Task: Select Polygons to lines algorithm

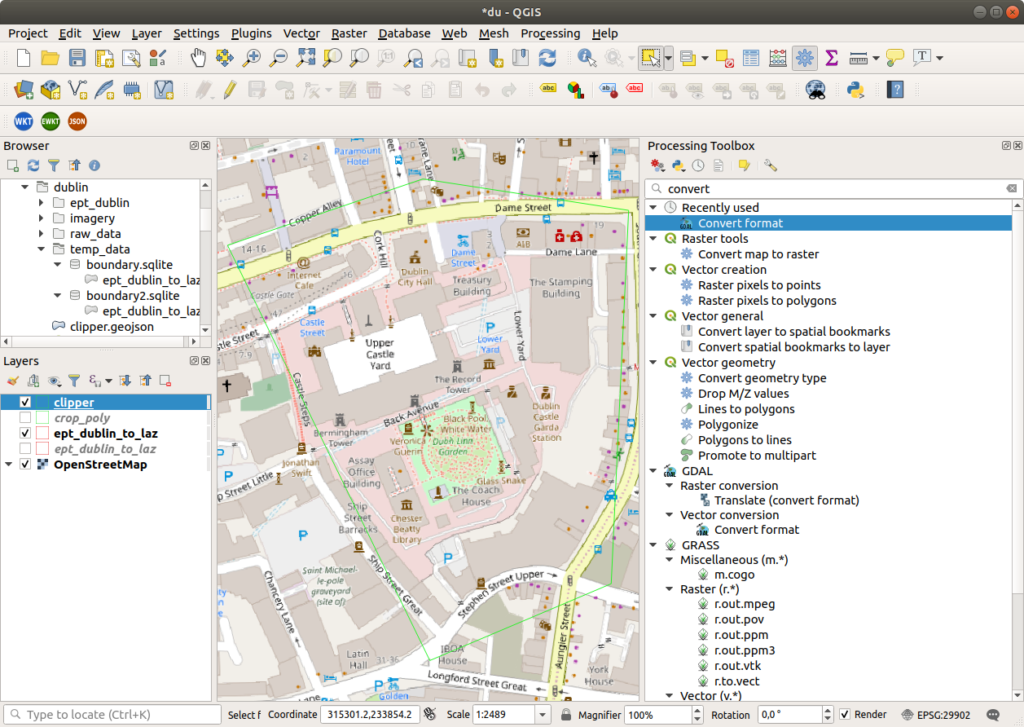Action: click(744, 440)
